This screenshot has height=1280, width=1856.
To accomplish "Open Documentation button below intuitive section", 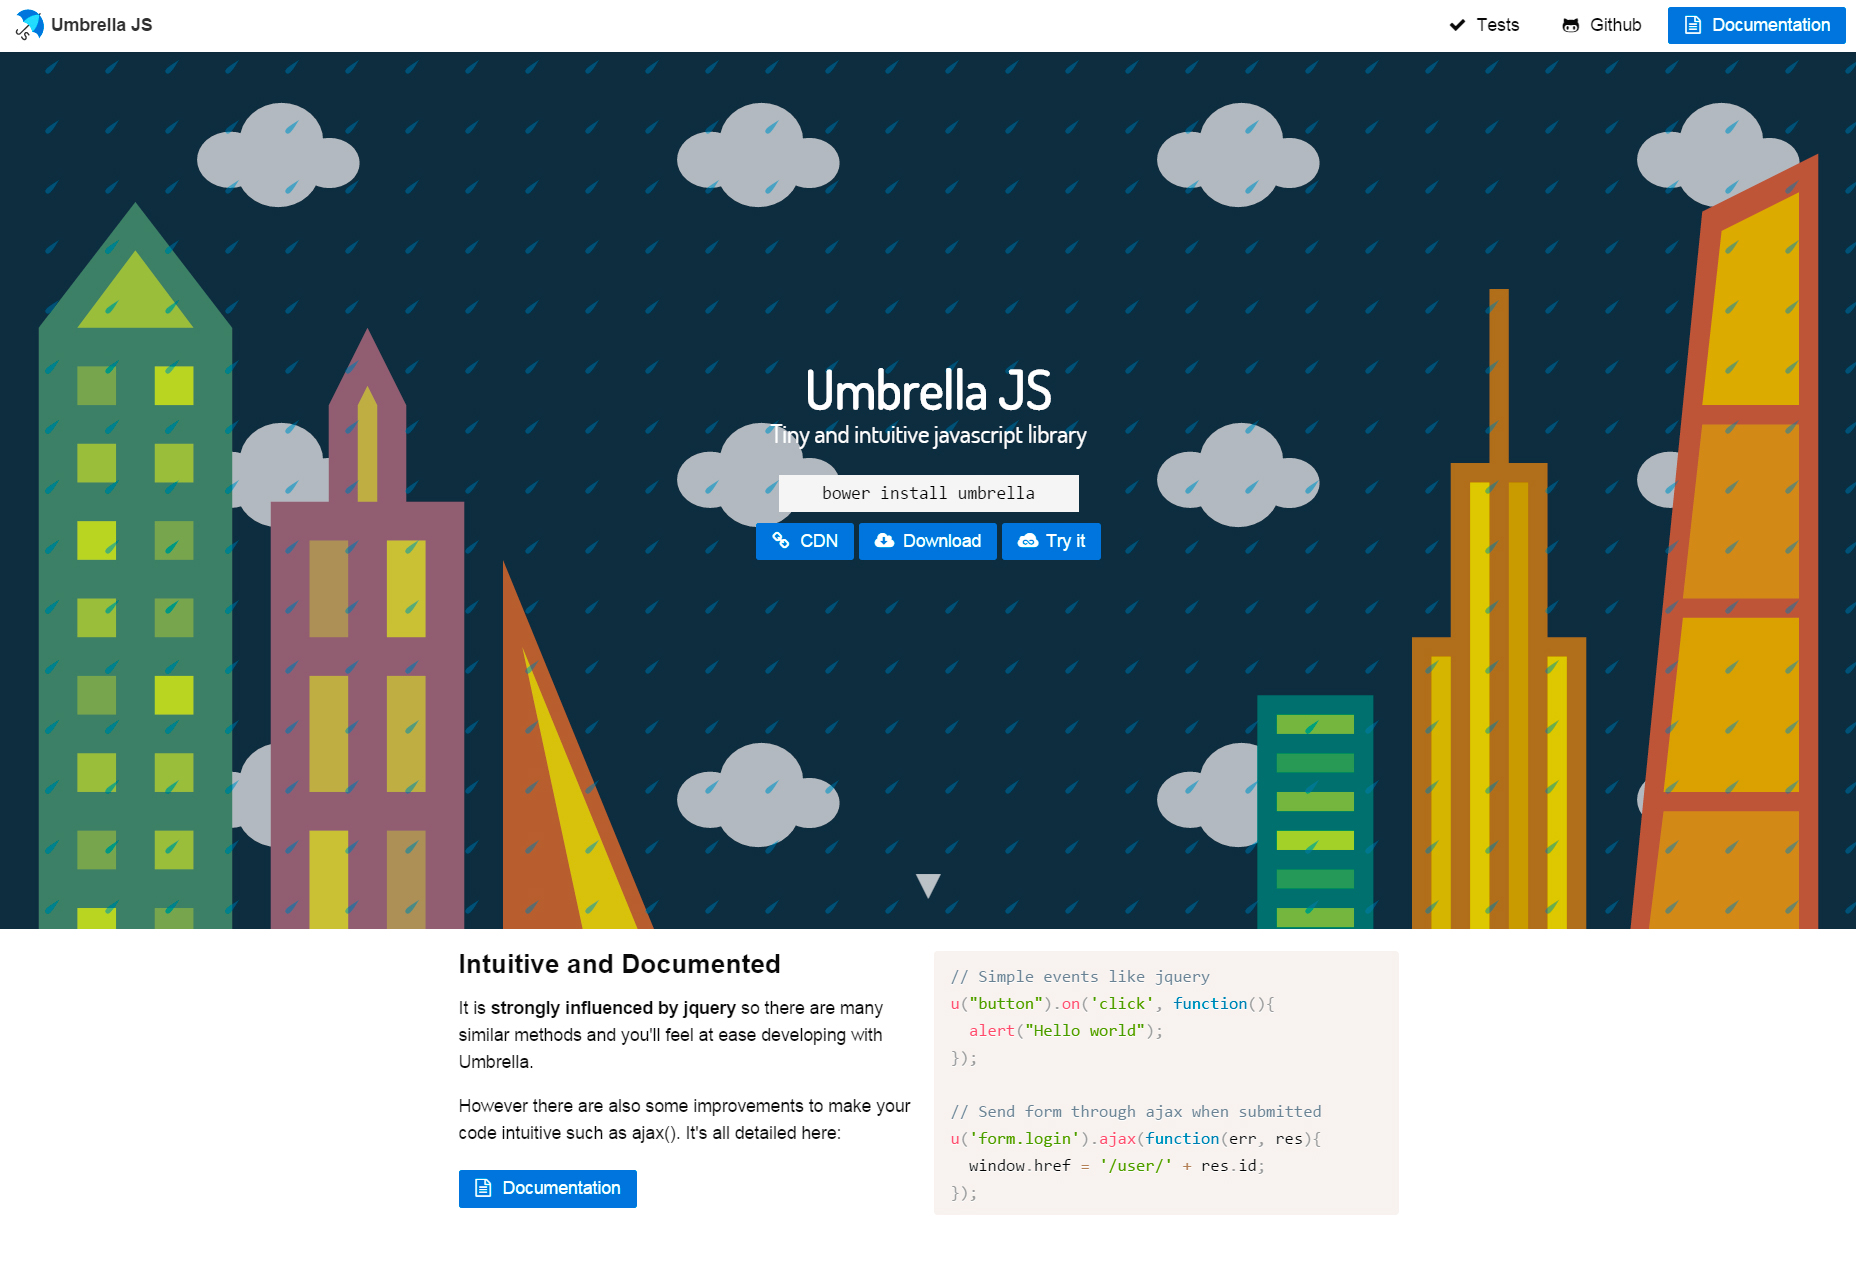I will tap(548, 1188).
